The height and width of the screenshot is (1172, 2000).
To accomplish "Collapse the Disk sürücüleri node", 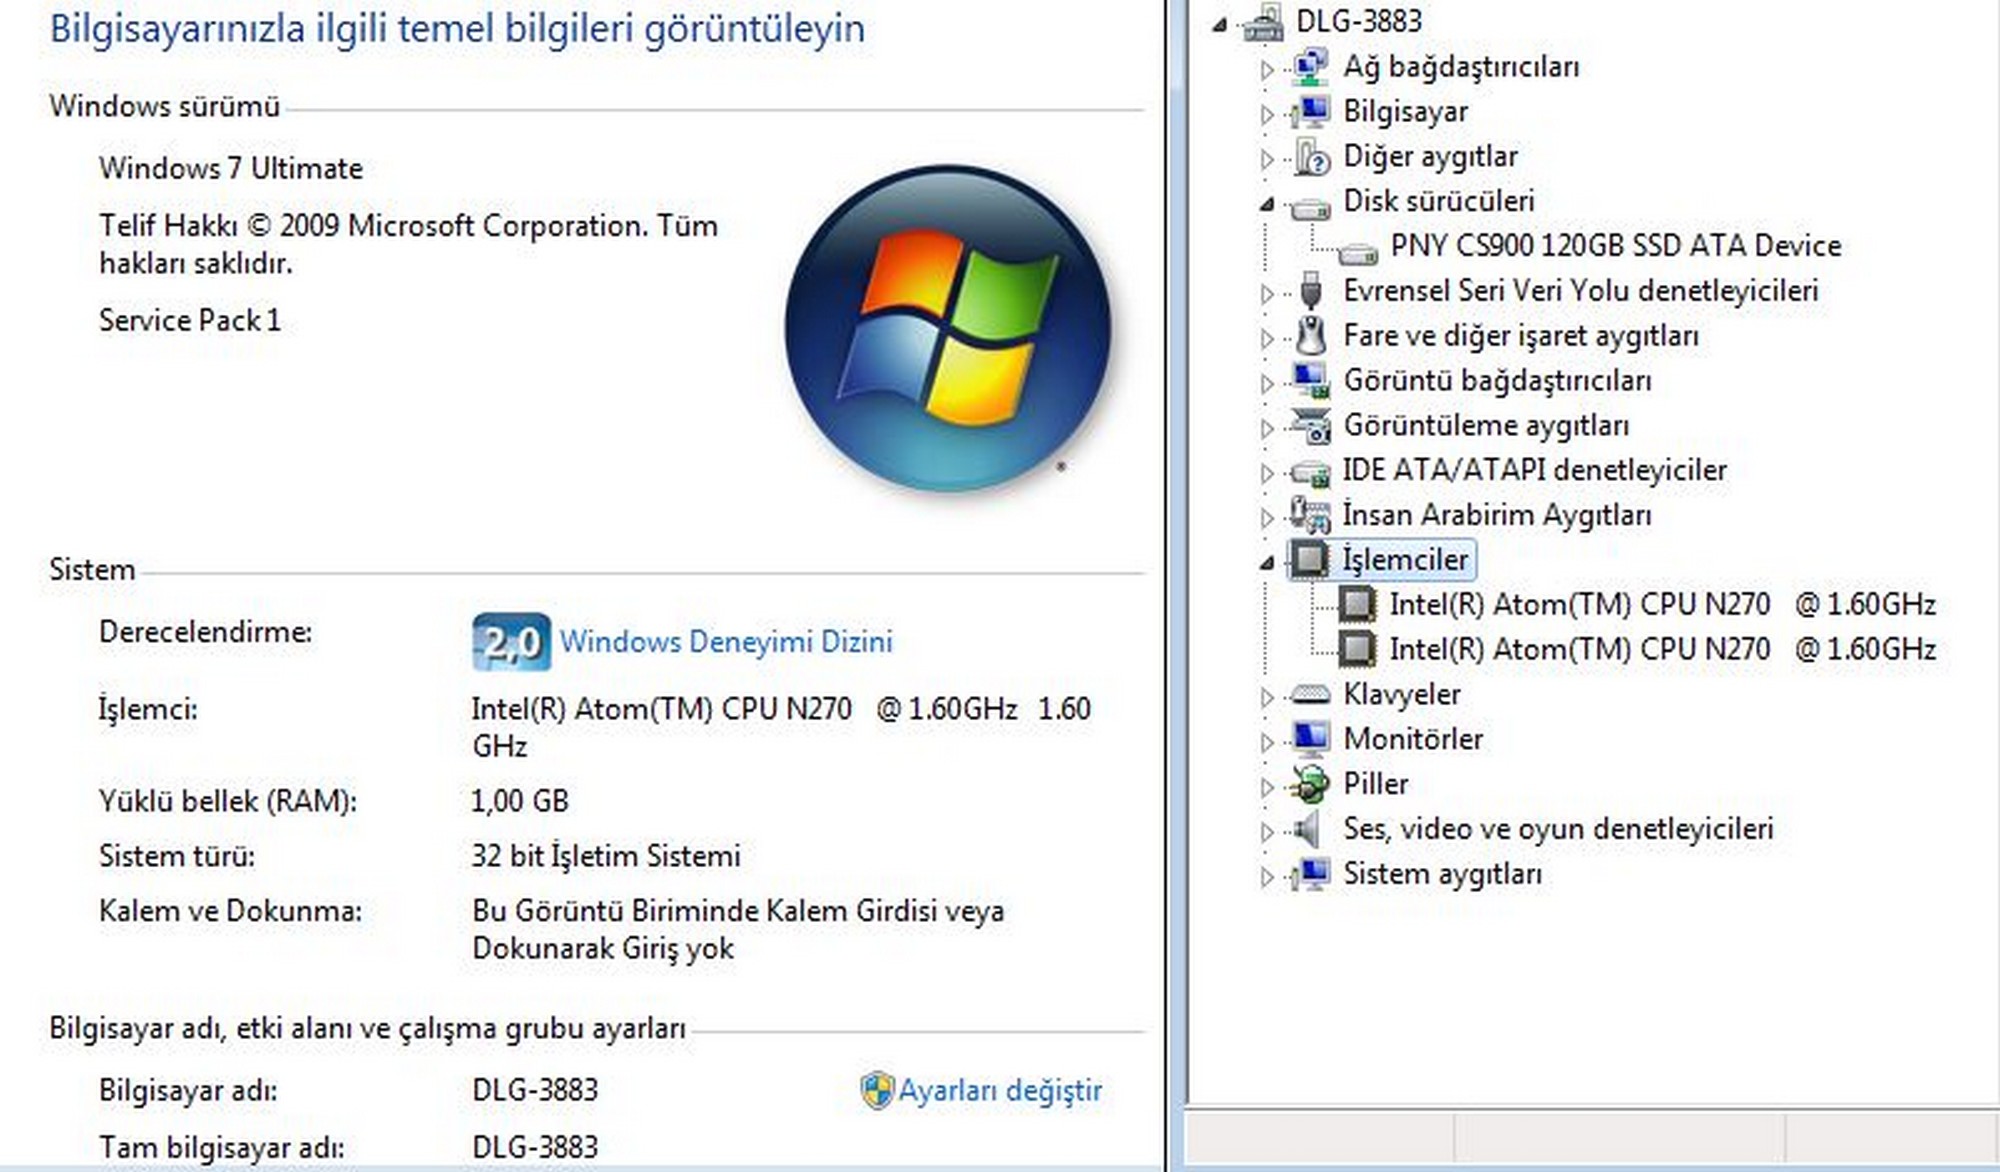I will tap(1267, 204).
